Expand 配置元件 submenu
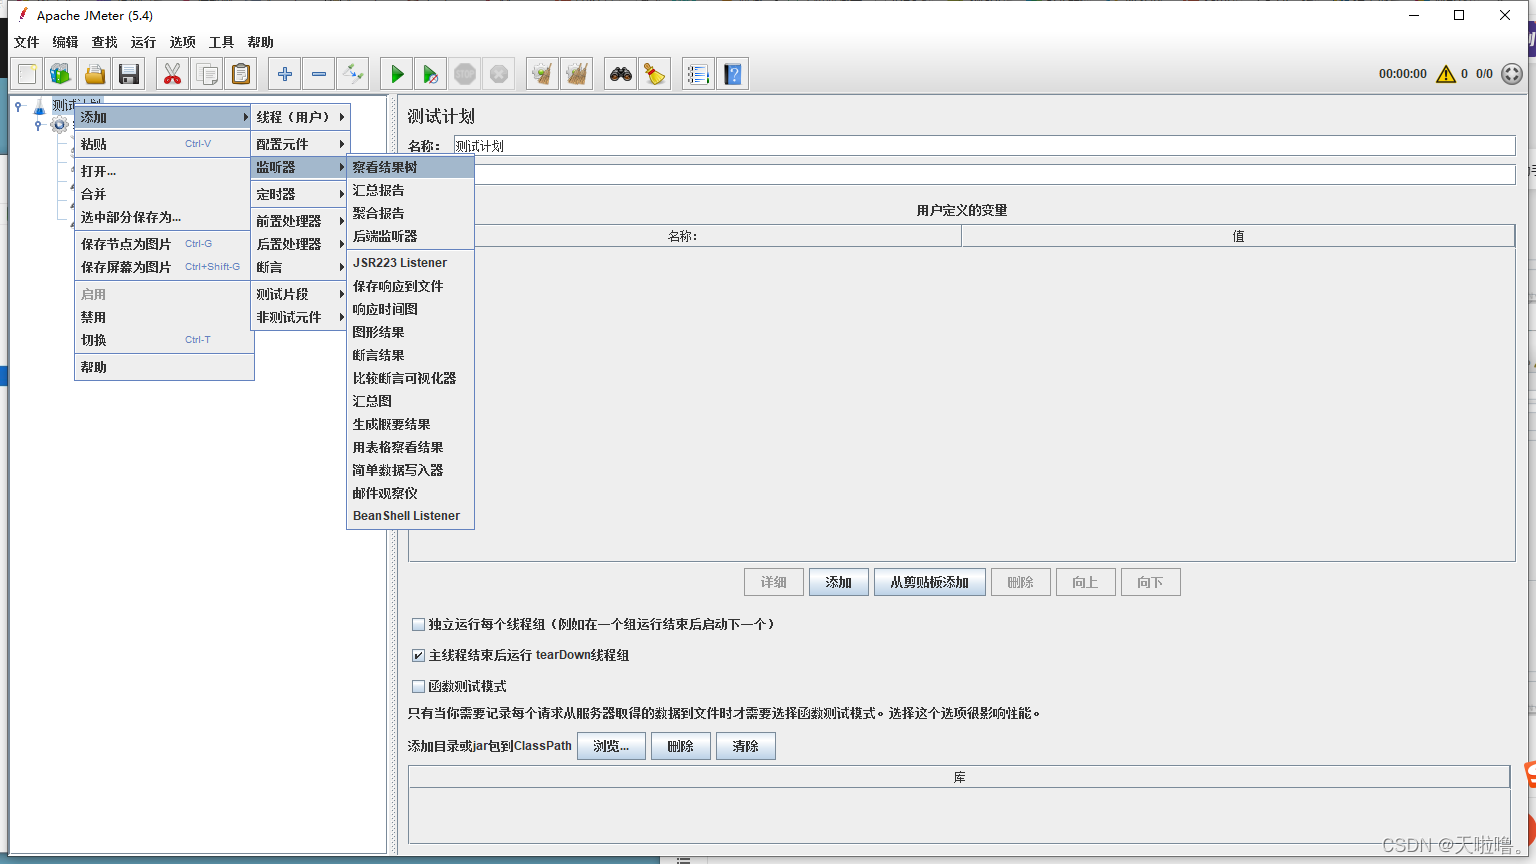This screenshot has width=1536, height=864. tap(300, 144)
